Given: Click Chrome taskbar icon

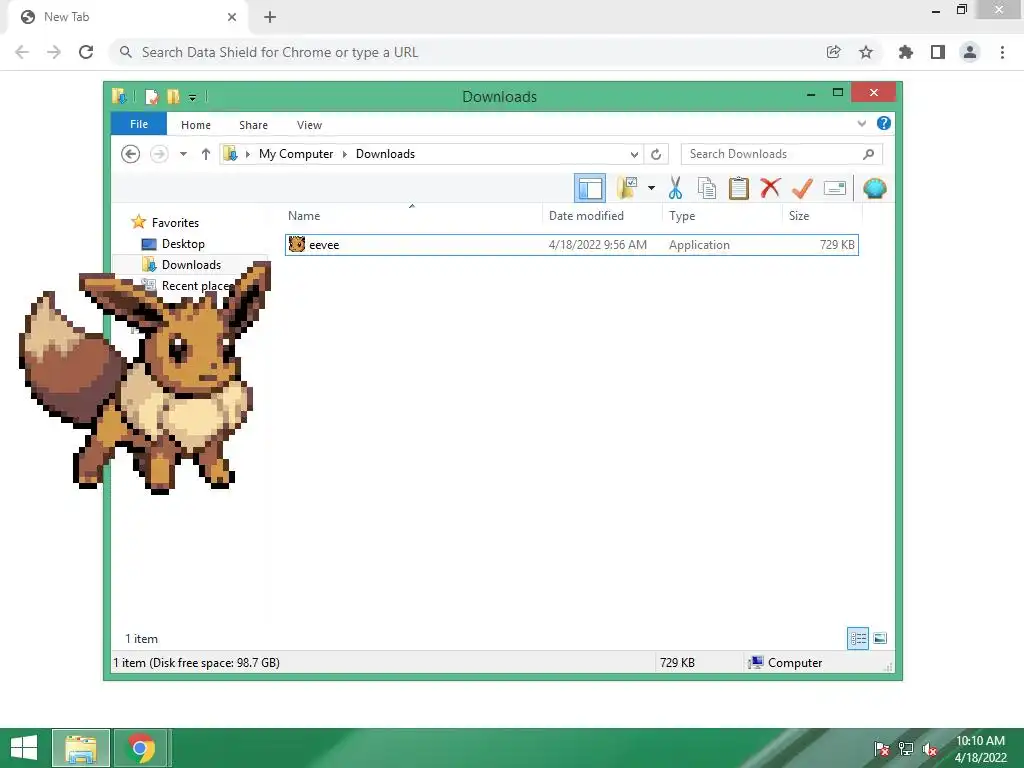Looking at the screenshot, I should coord(141,748).
